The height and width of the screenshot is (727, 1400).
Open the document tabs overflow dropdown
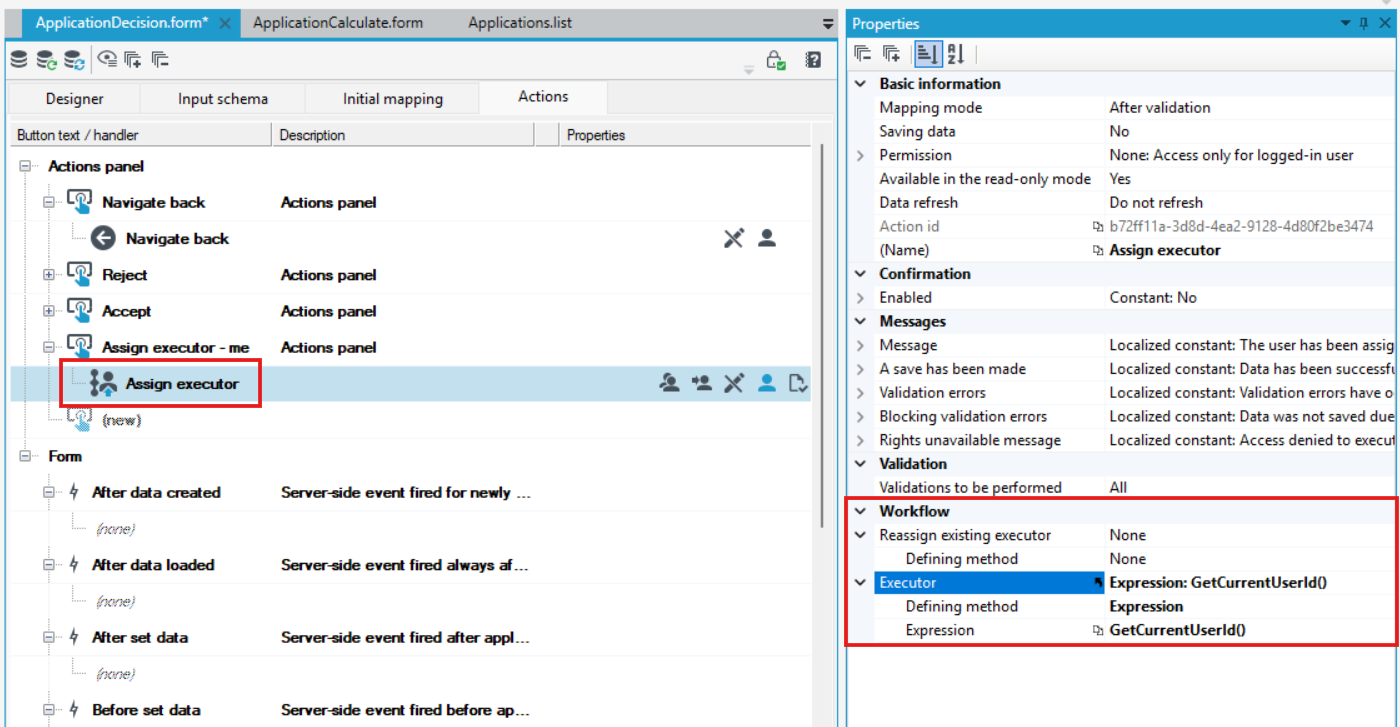(828, 23)
